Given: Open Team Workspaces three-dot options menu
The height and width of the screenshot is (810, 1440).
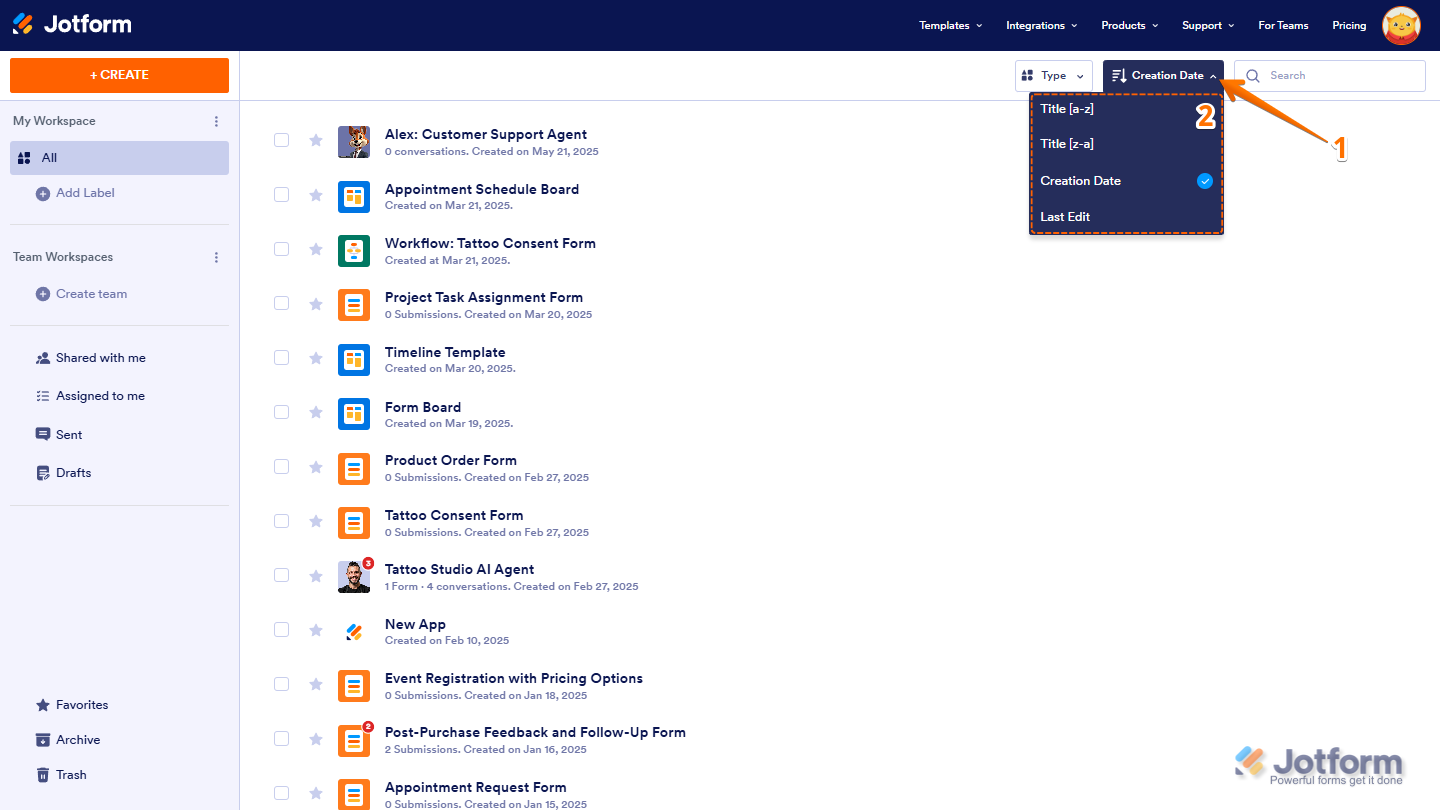Looking at the screenshot, I should 217,257.
